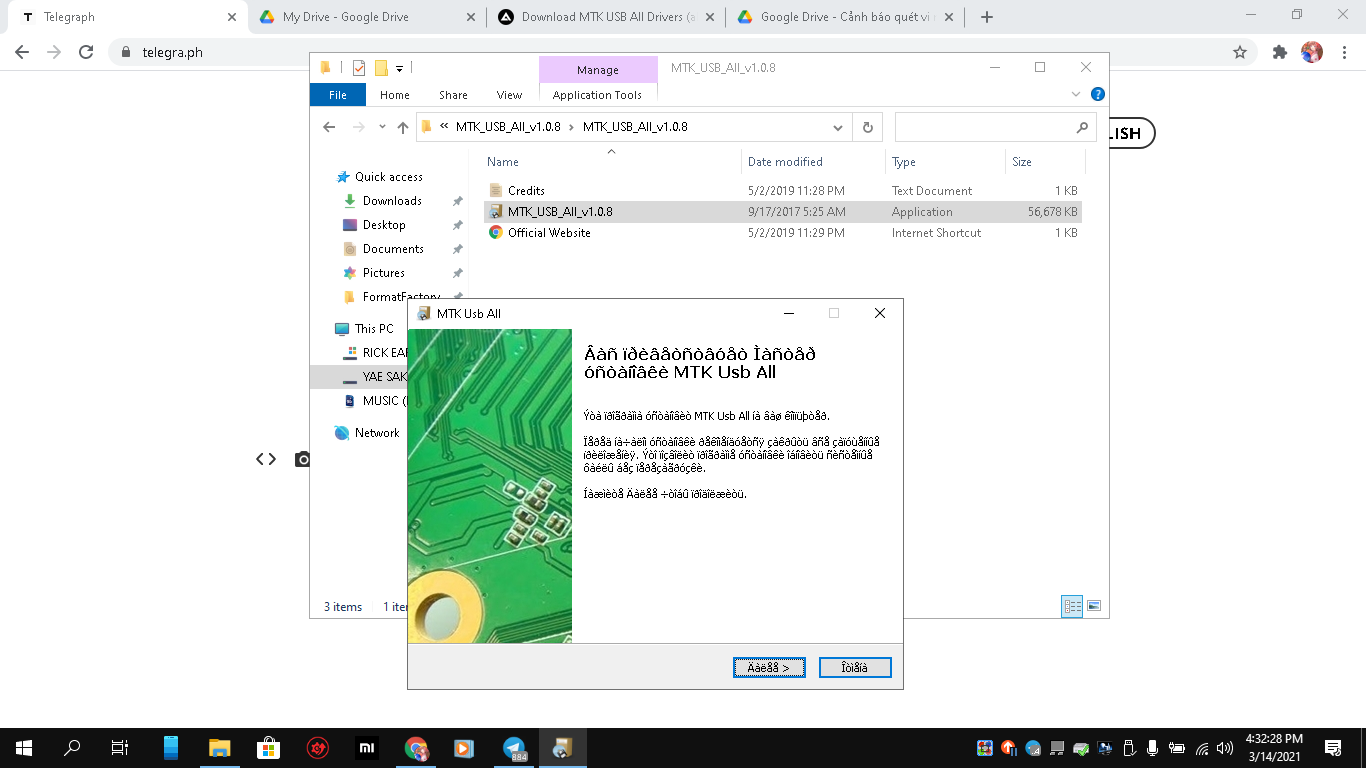Click the code embed icon on Telegraph page
The height and width of the screenshot is (768, 1366).
tap(266, 459)
